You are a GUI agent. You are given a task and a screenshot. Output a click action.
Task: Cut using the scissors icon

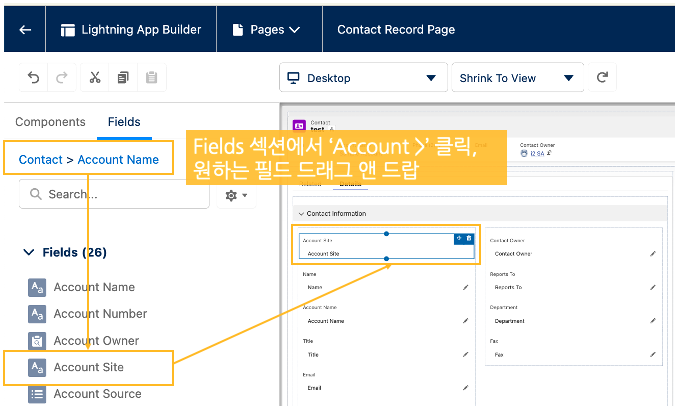click(94, 78)
